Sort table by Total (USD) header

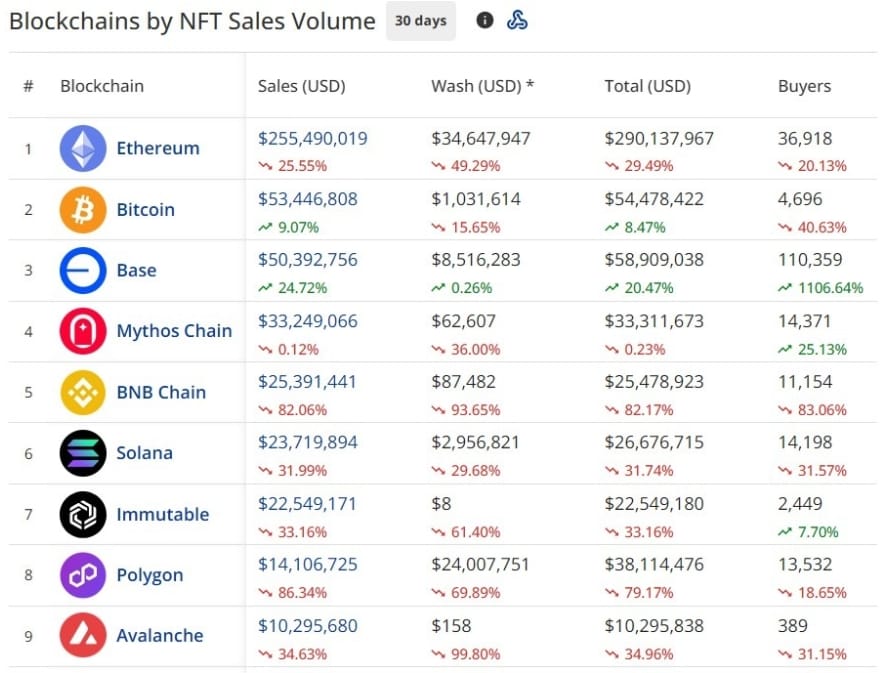647,86
